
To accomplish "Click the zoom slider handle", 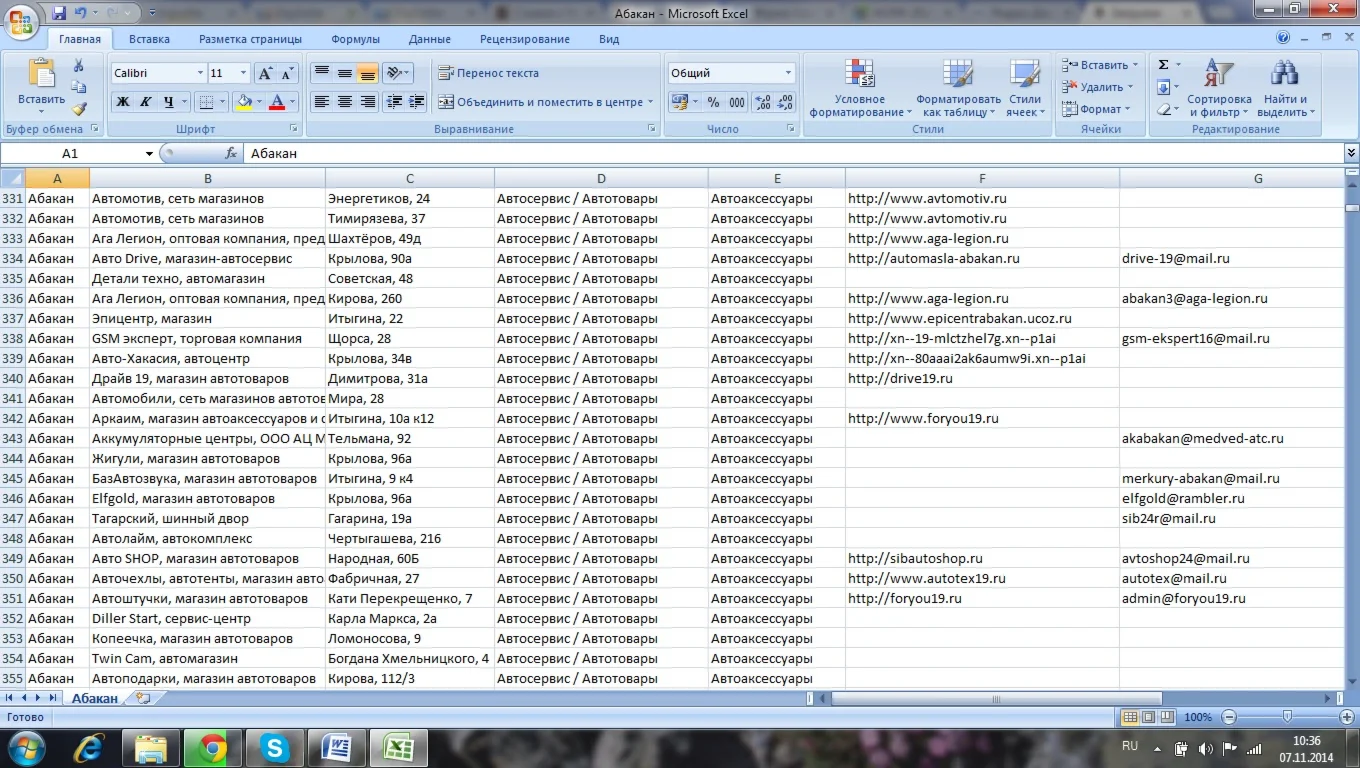I will tap(1286, 717).
